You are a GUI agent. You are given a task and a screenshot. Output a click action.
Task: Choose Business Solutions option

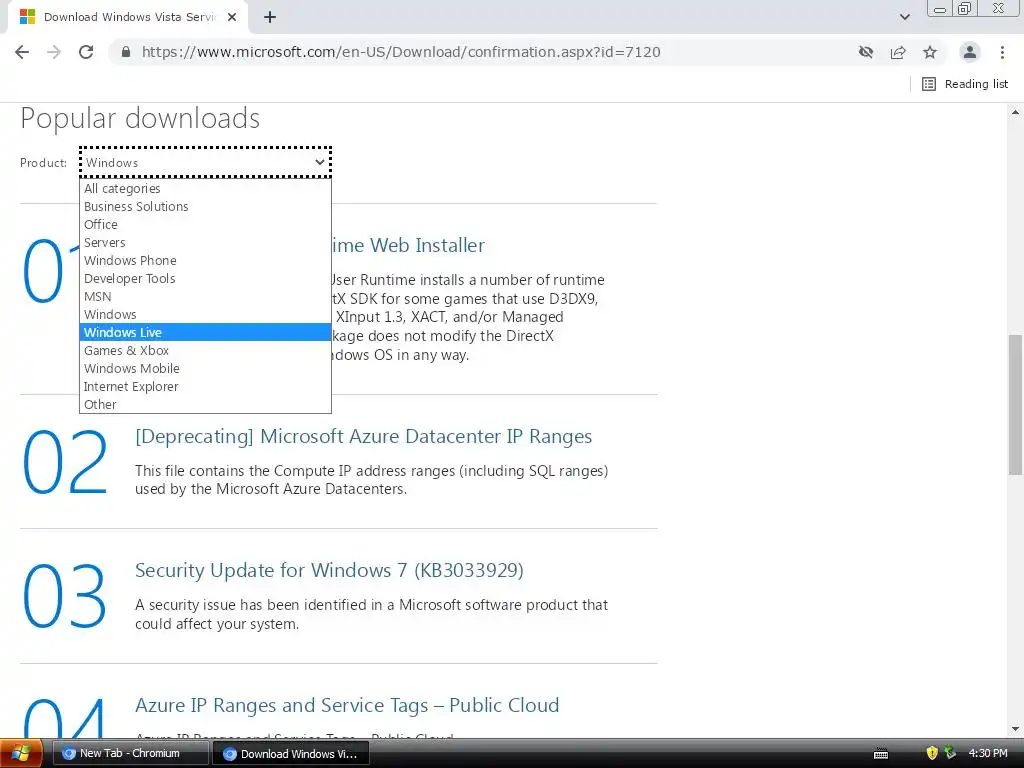[x=205, y=206]
